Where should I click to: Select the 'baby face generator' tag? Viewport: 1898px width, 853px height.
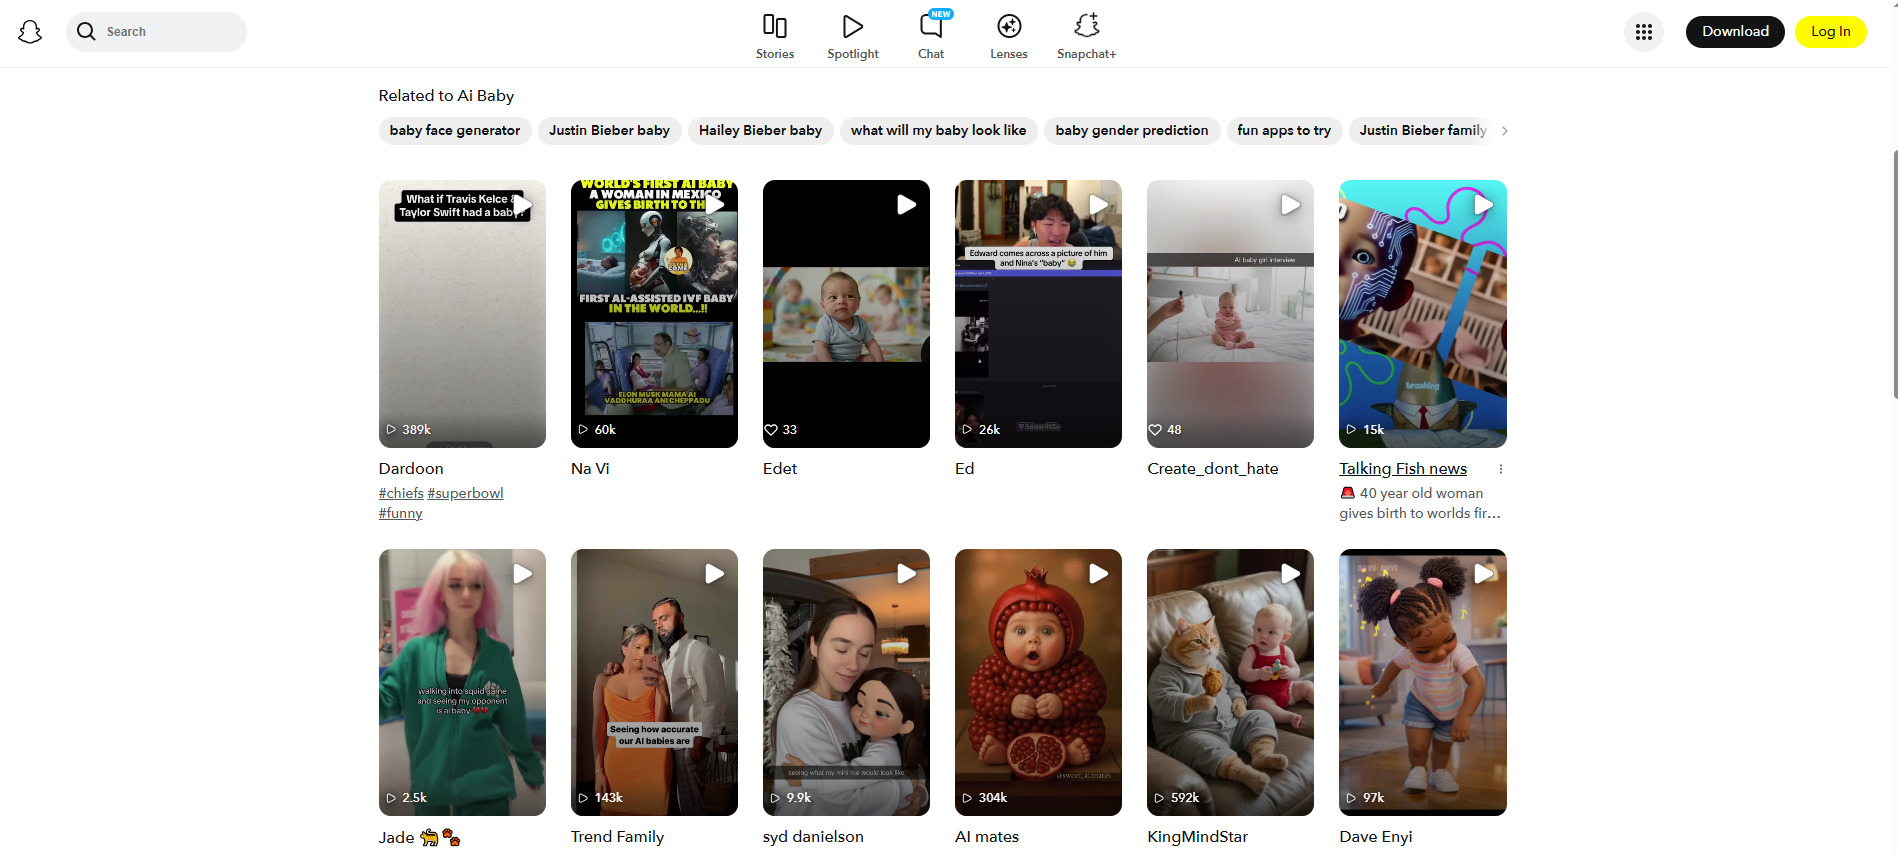[455, 131]
